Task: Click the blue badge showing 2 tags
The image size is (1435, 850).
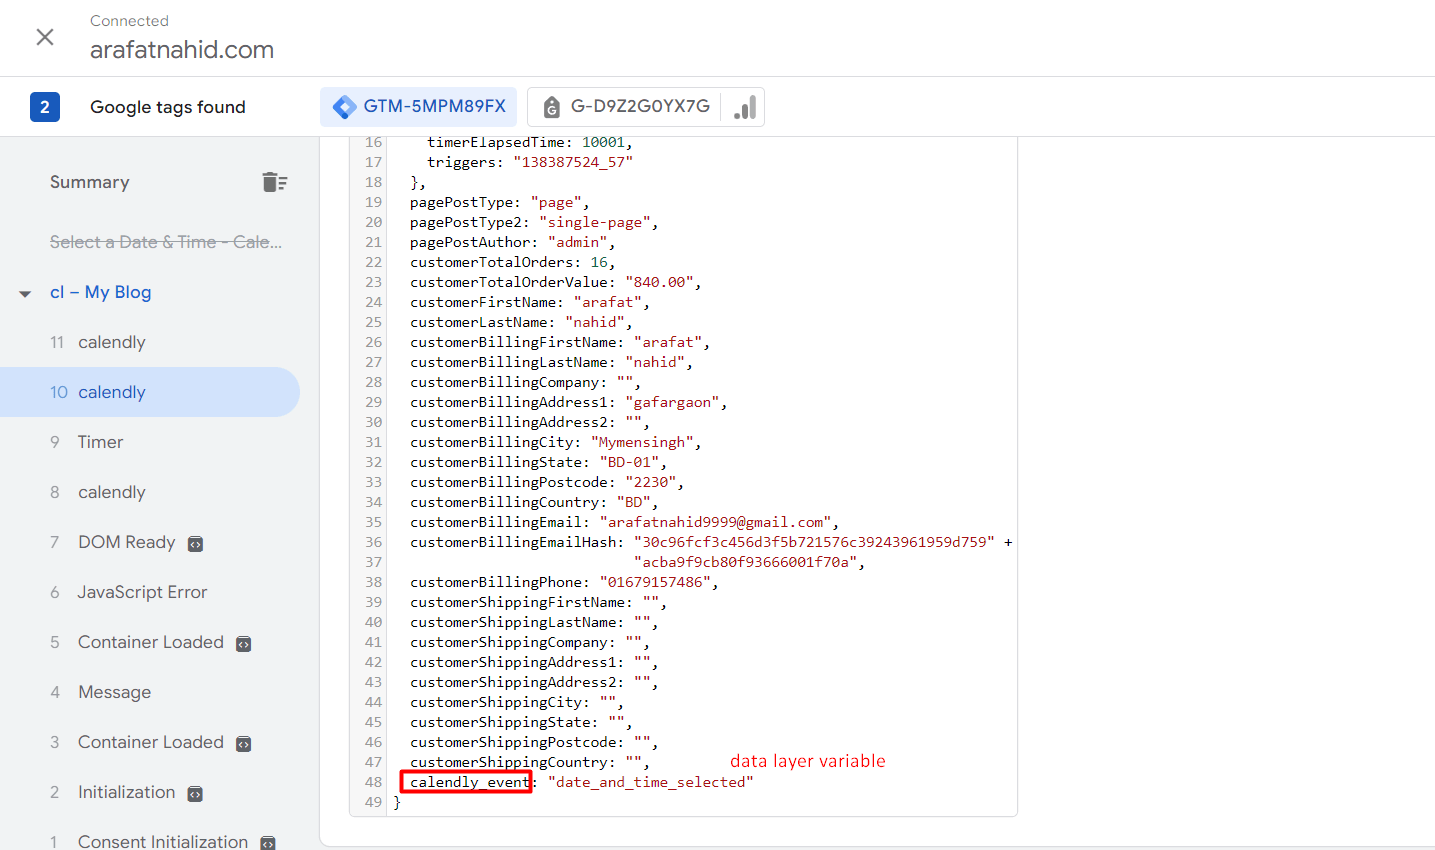Action: 45,107
